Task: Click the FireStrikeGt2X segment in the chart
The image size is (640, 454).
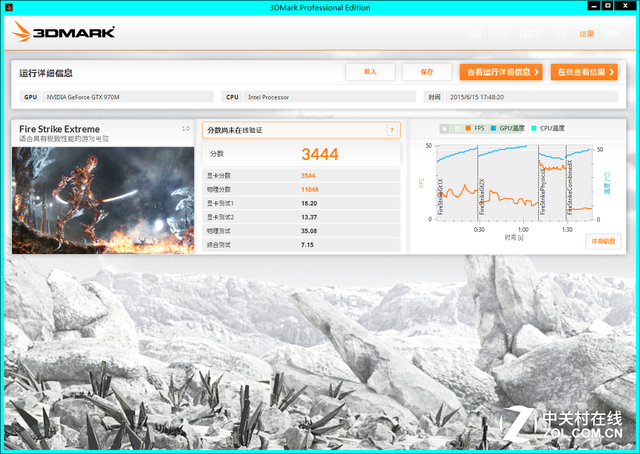Action: [508, 183]
